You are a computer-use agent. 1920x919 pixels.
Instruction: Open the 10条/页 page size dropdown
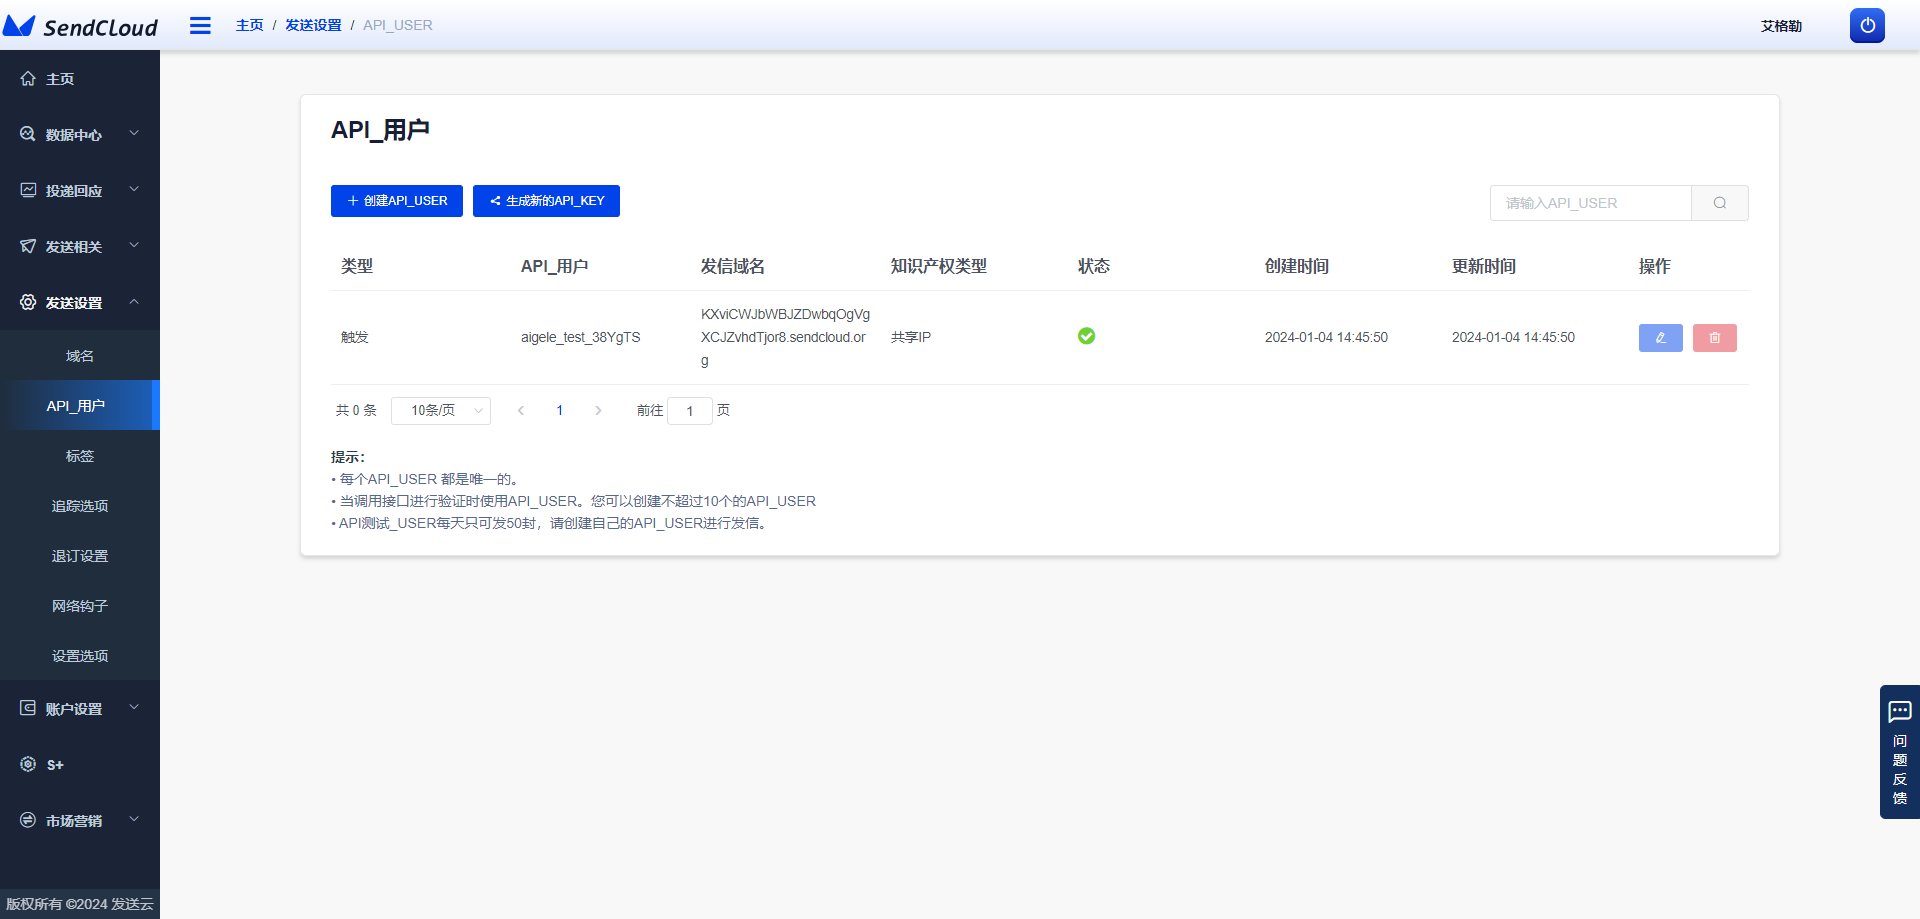tap(440, 410)
